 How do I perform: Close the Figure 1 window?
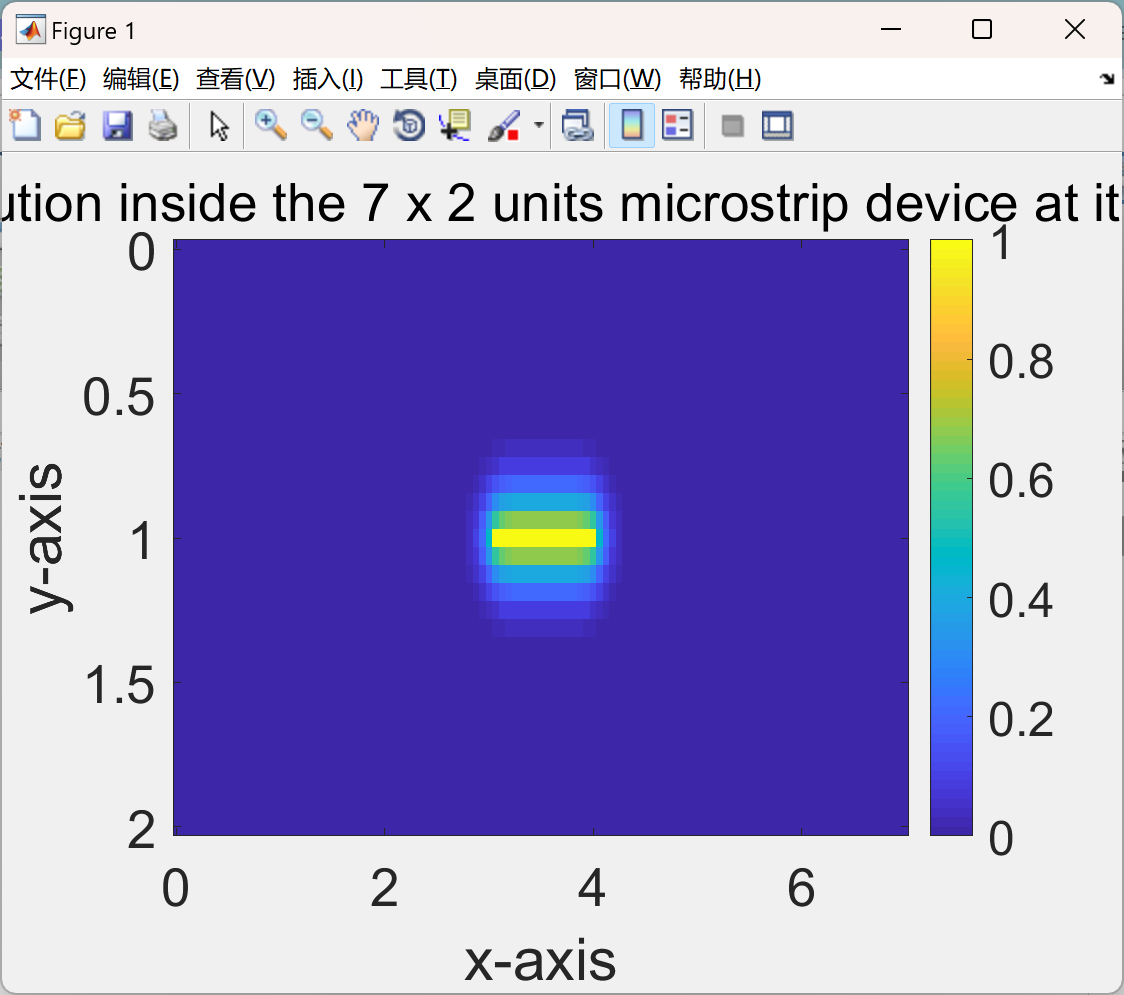point(1075,29)
